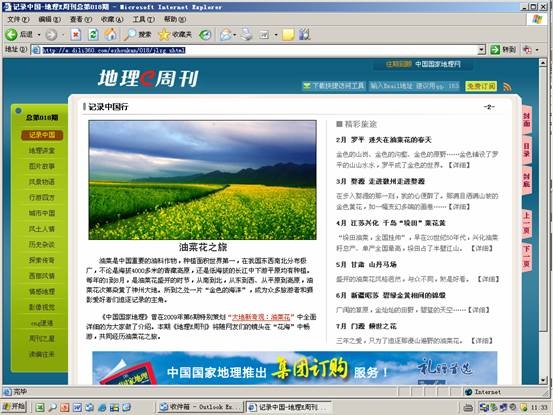
Task: Open History via green clock icon
Action: 205,35
